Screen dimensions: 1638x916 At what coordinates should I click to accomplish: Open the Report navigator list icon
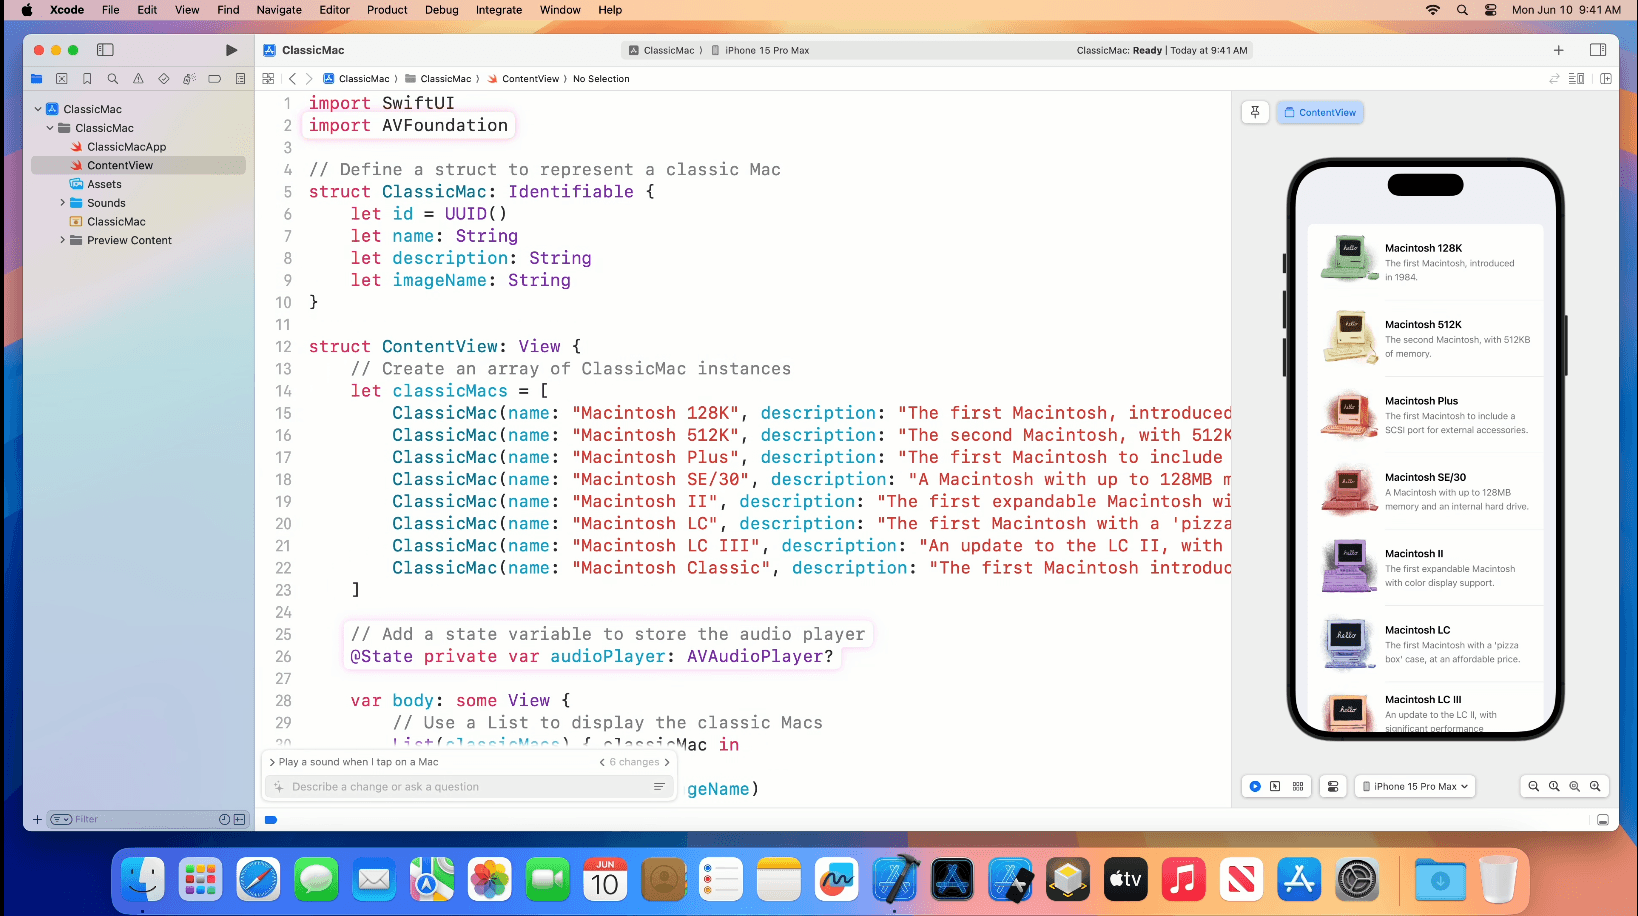click(240, 78)
